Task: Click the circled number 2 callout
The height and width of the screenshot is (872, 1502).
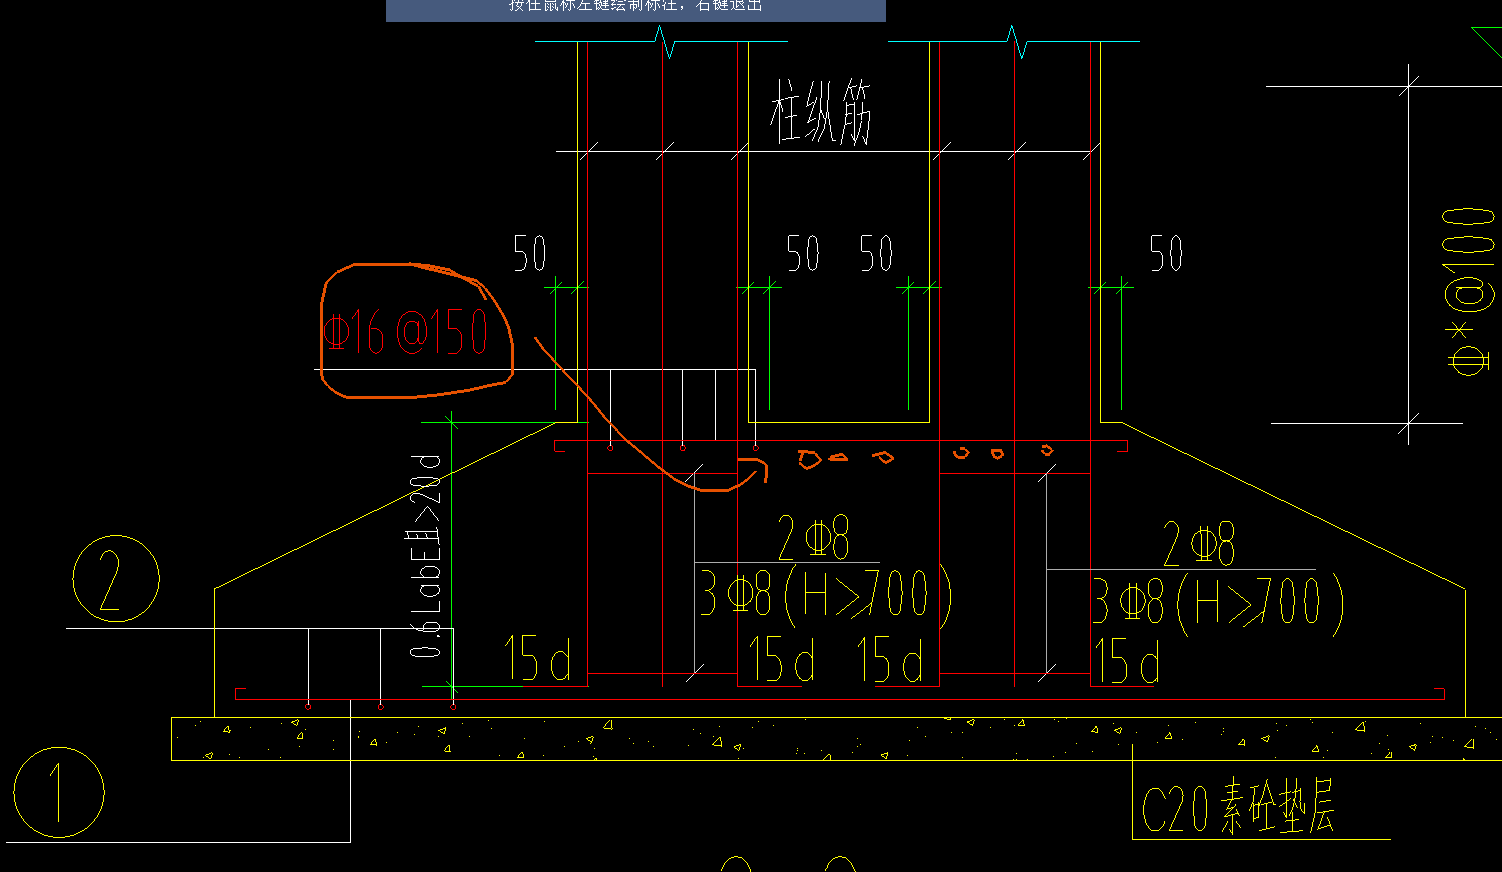Action: [x=116, y=579]
